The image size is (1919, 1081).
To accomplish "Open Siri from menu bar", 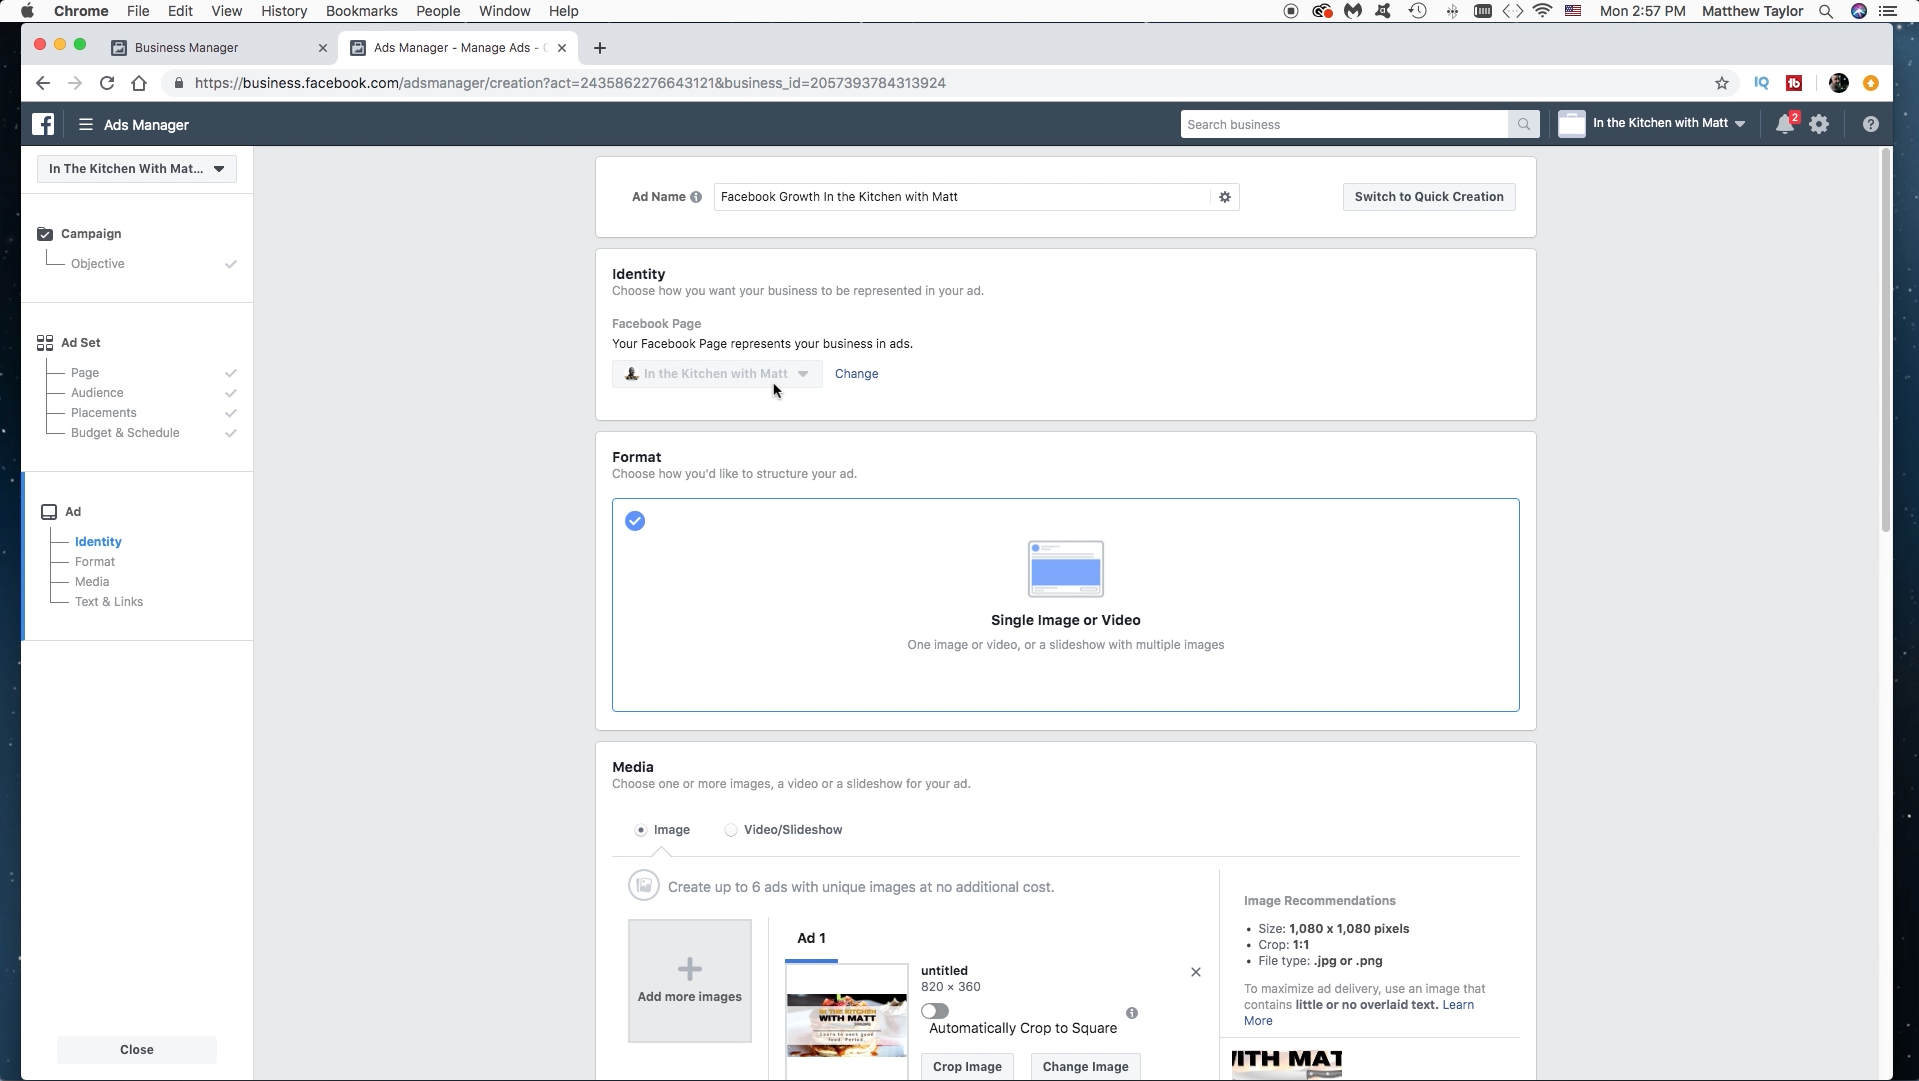I will [x=1859, y=11].
